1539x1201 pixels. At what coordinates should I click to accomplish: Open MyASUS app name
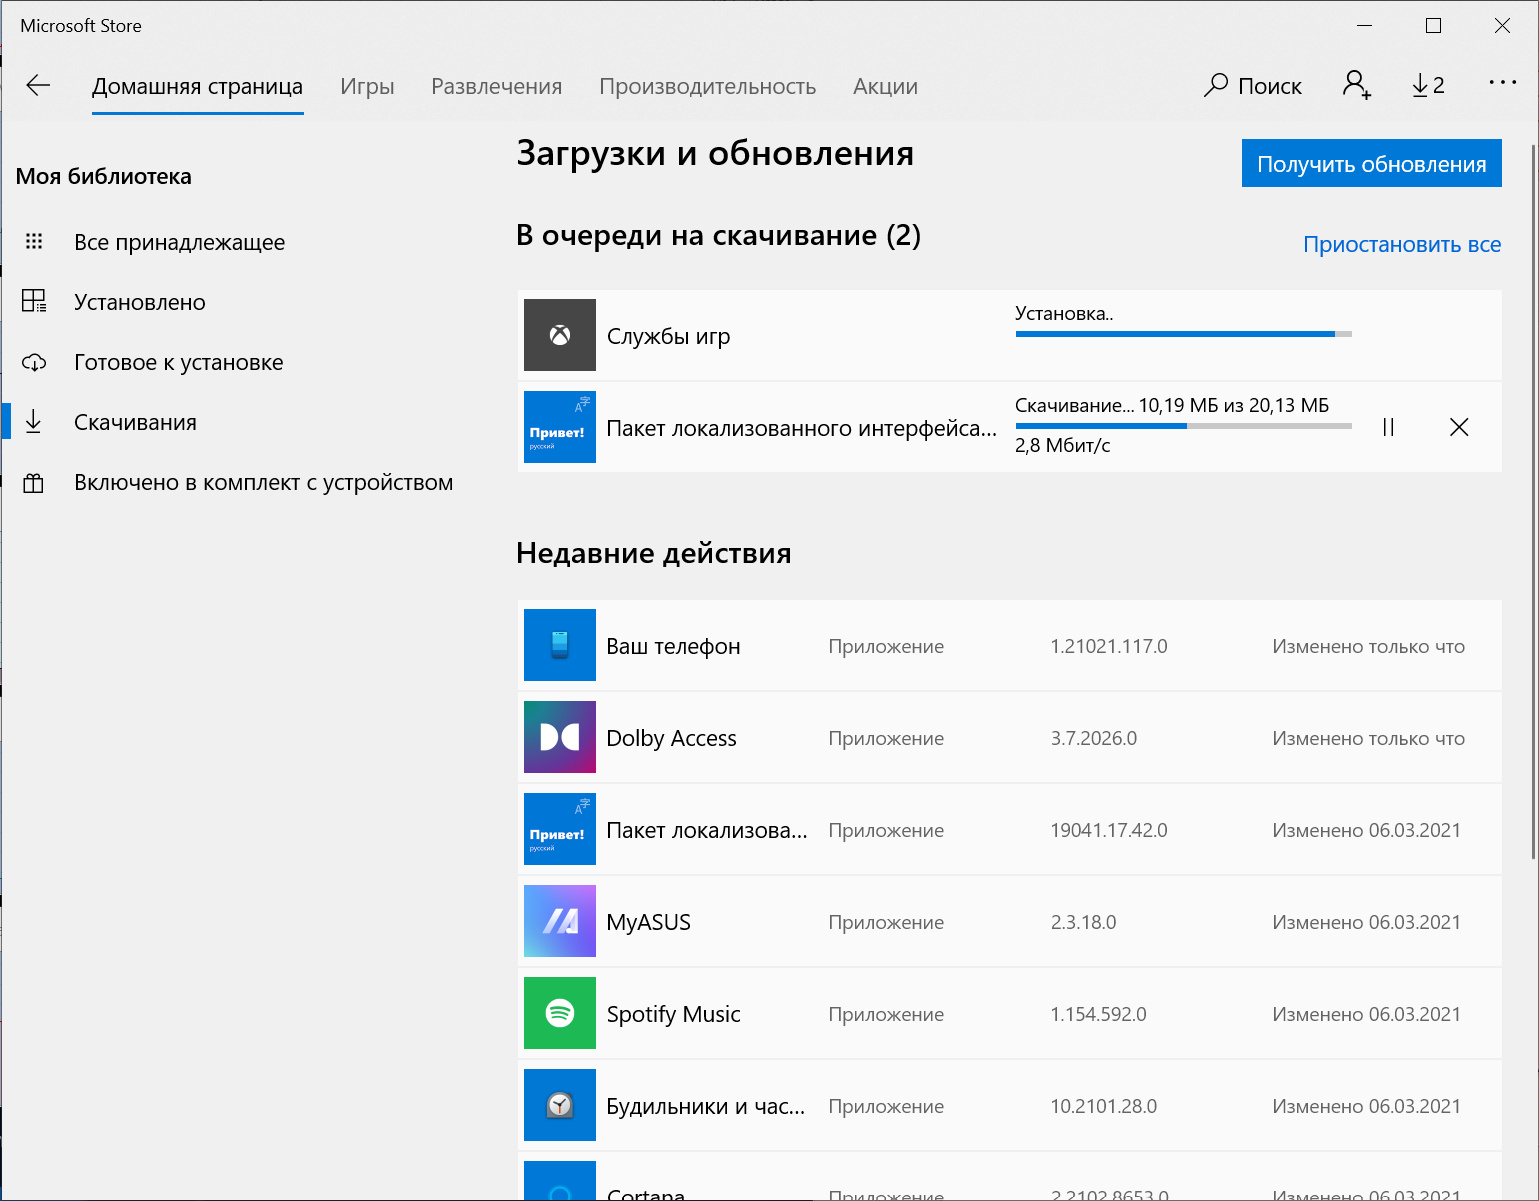click(649, 922)
